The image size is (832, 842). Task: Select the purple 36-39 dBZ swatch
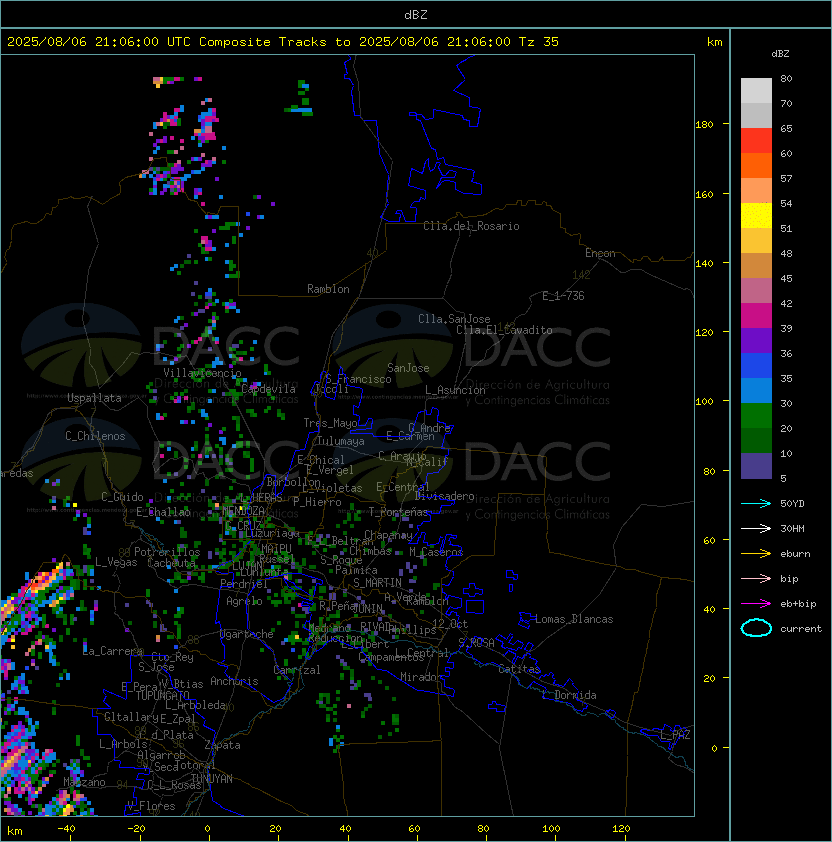coord(756,340)
